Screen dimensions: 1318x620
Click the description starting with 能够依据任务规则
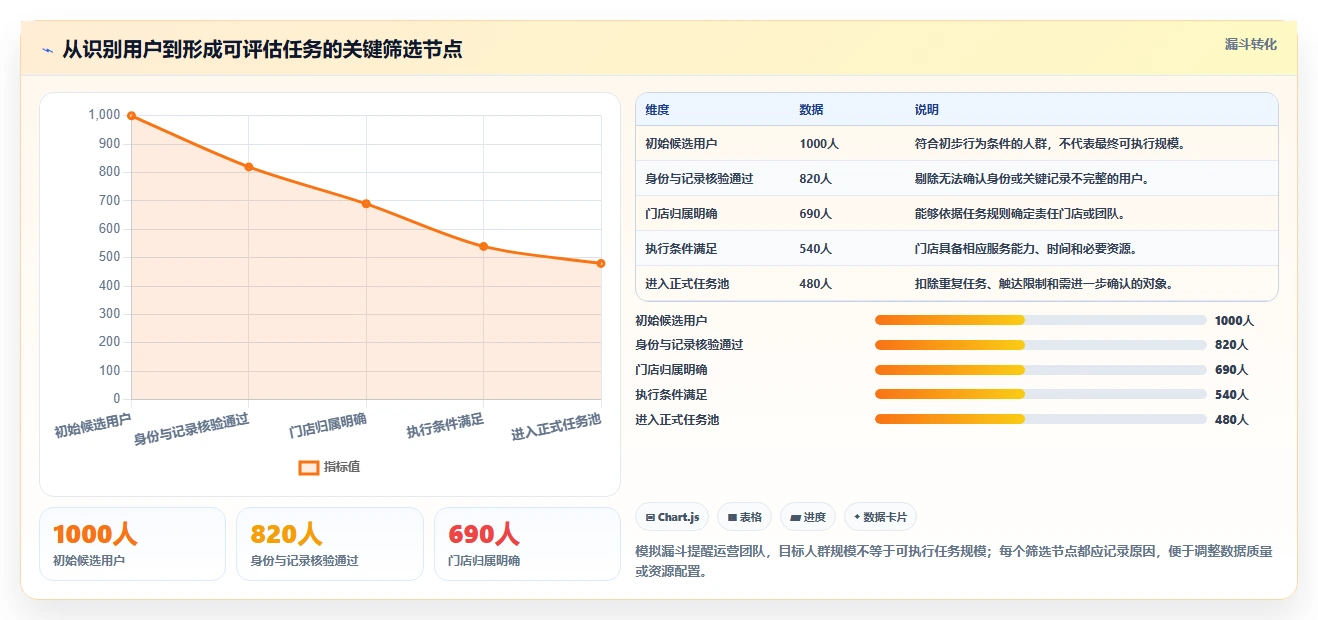1019,214
